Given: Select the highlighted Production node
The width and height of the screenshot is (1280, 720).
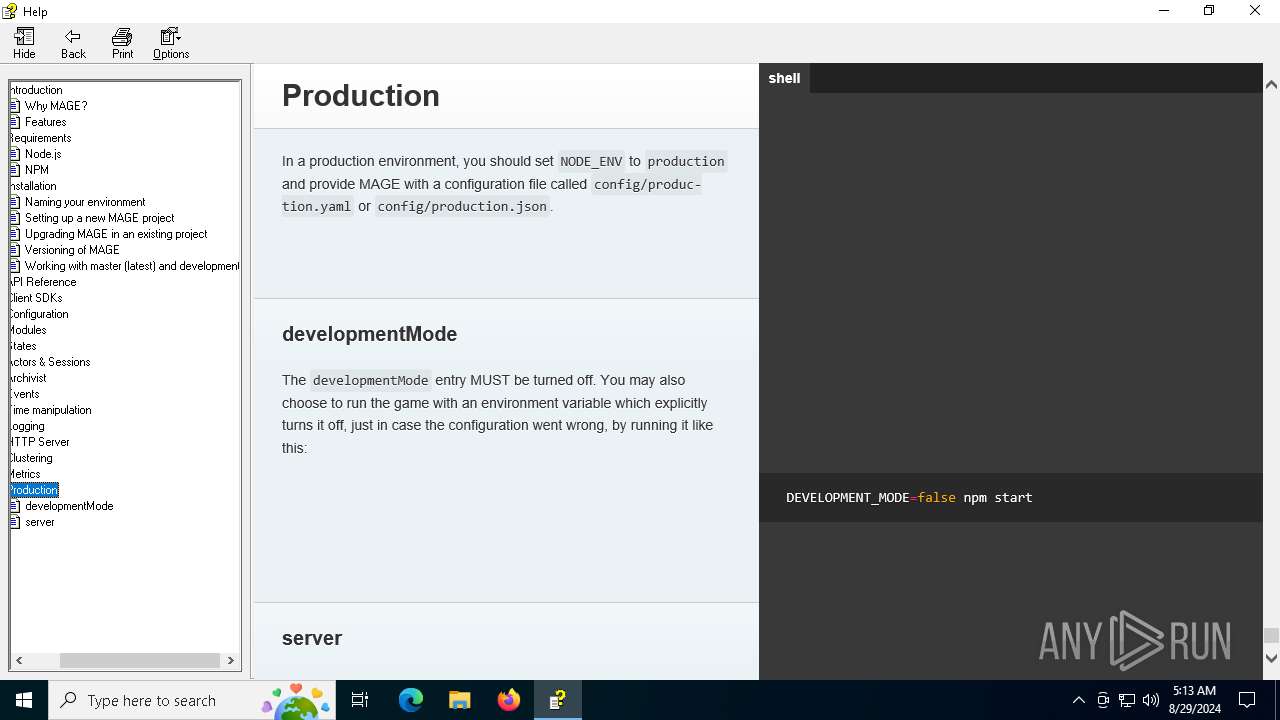Looking at the screenshot, I should point(34,490).
